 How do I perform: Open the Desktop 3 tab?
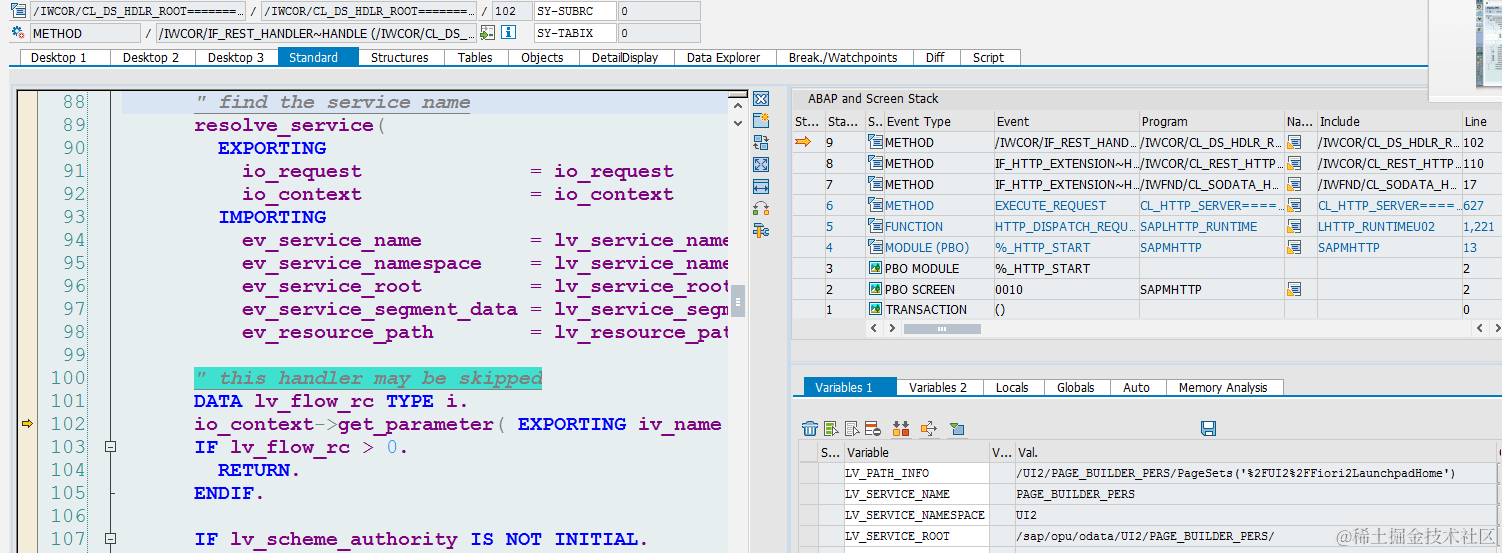click(x=235, y=57)
